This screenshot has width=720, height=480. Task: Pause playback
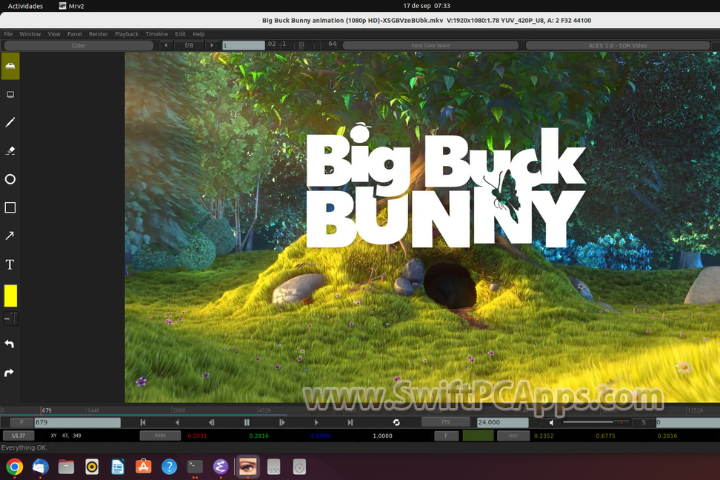click(247, 422)
